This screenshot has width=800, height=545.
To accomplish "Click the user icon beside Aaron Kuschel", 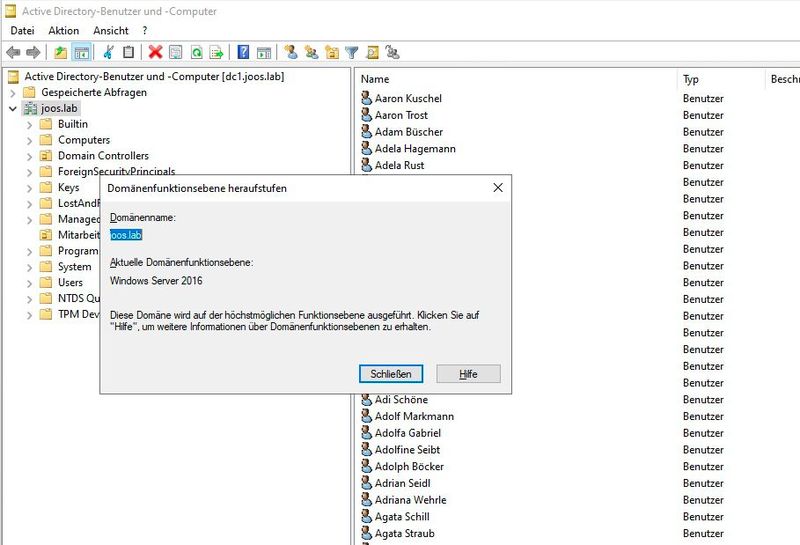I will 366,98.
